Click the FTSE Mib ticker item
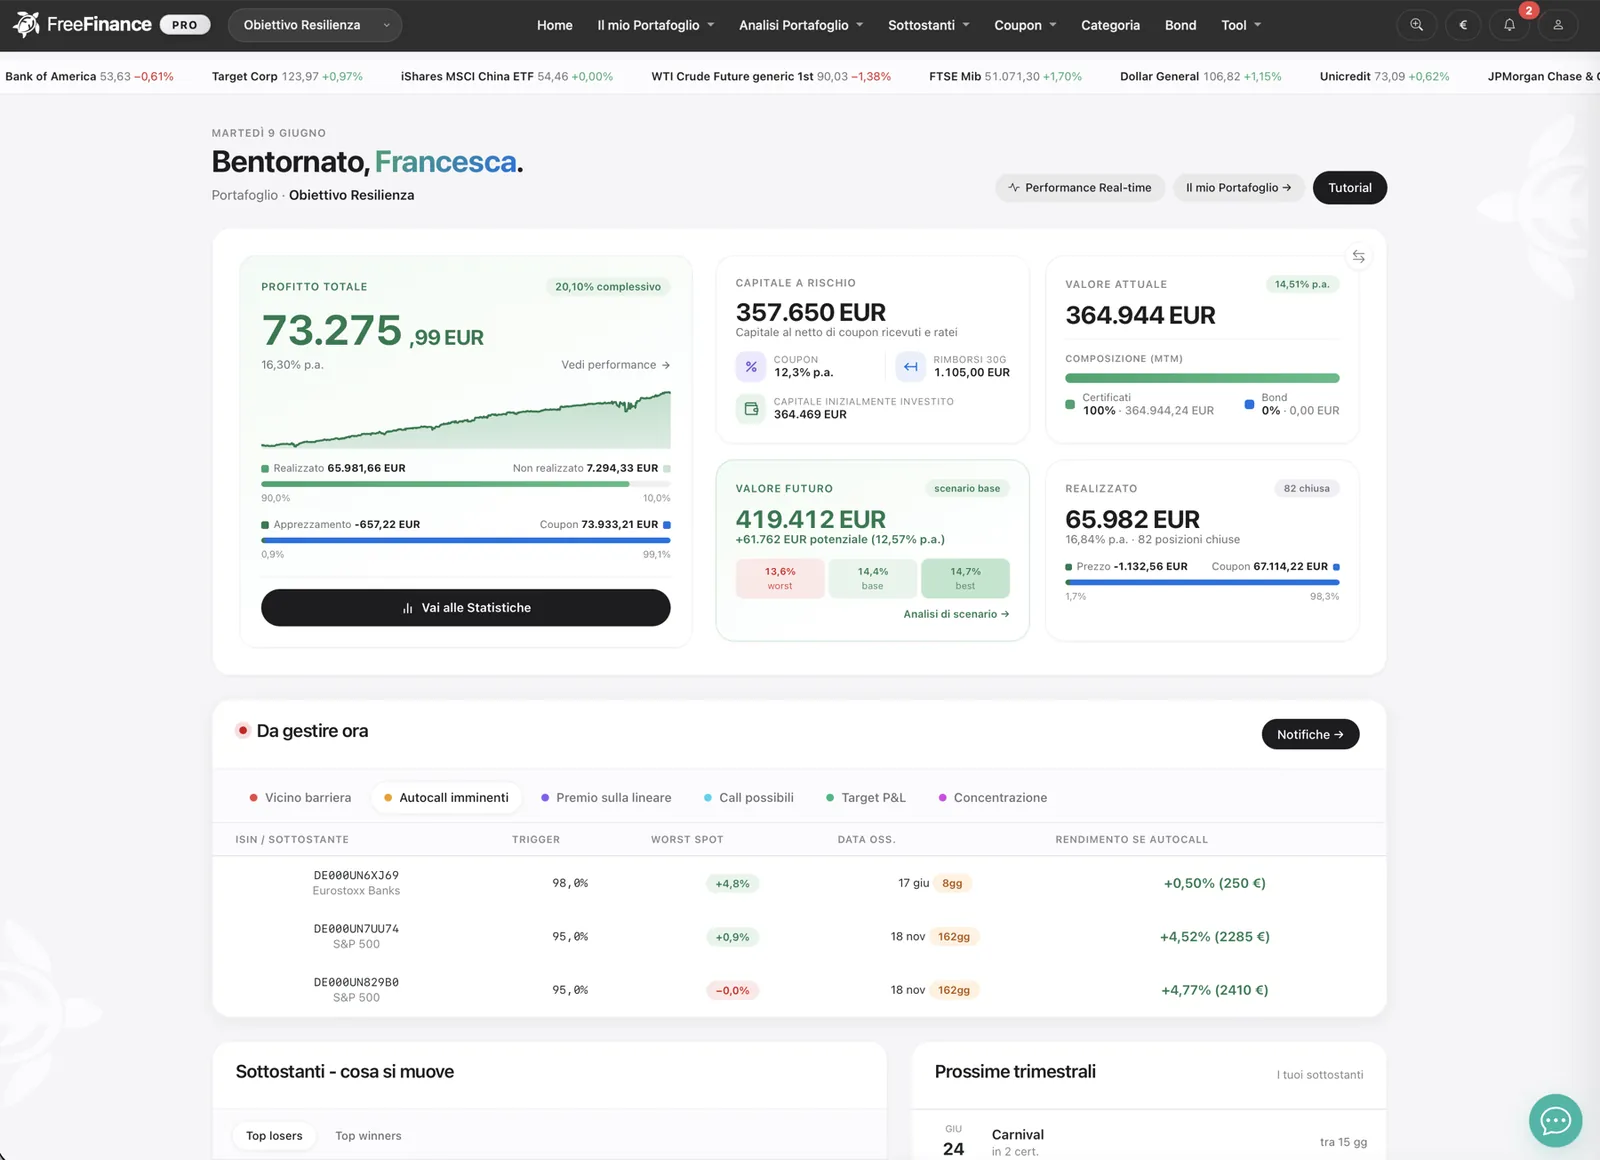Screen dimensions: 1600x1160 (x=1005, y=76)
